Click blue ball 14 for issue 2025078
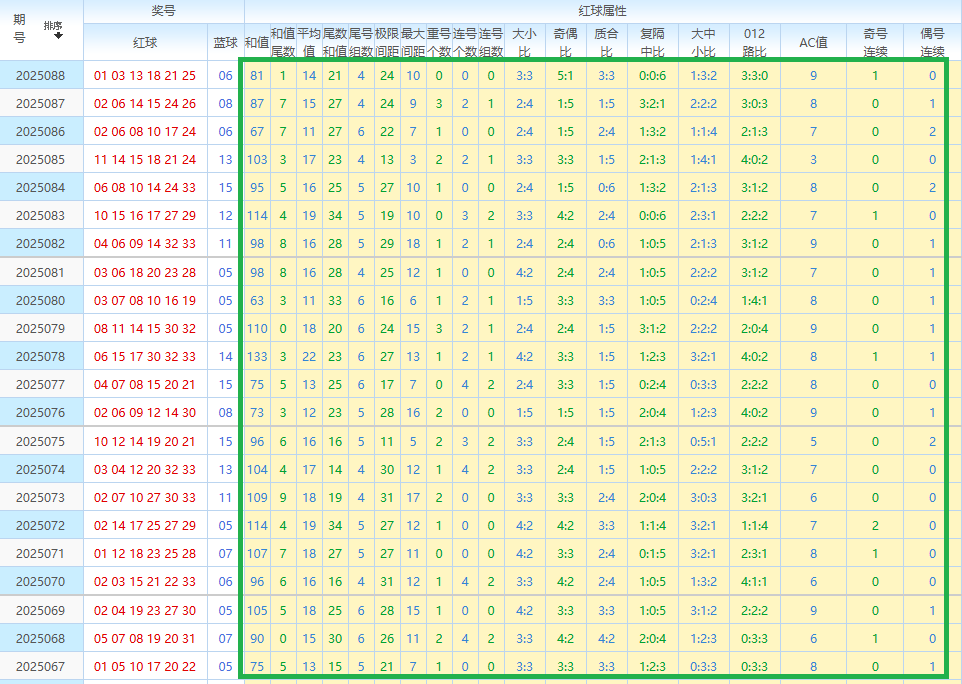This screenshot has height=684, width=962. tap(225, 356)
